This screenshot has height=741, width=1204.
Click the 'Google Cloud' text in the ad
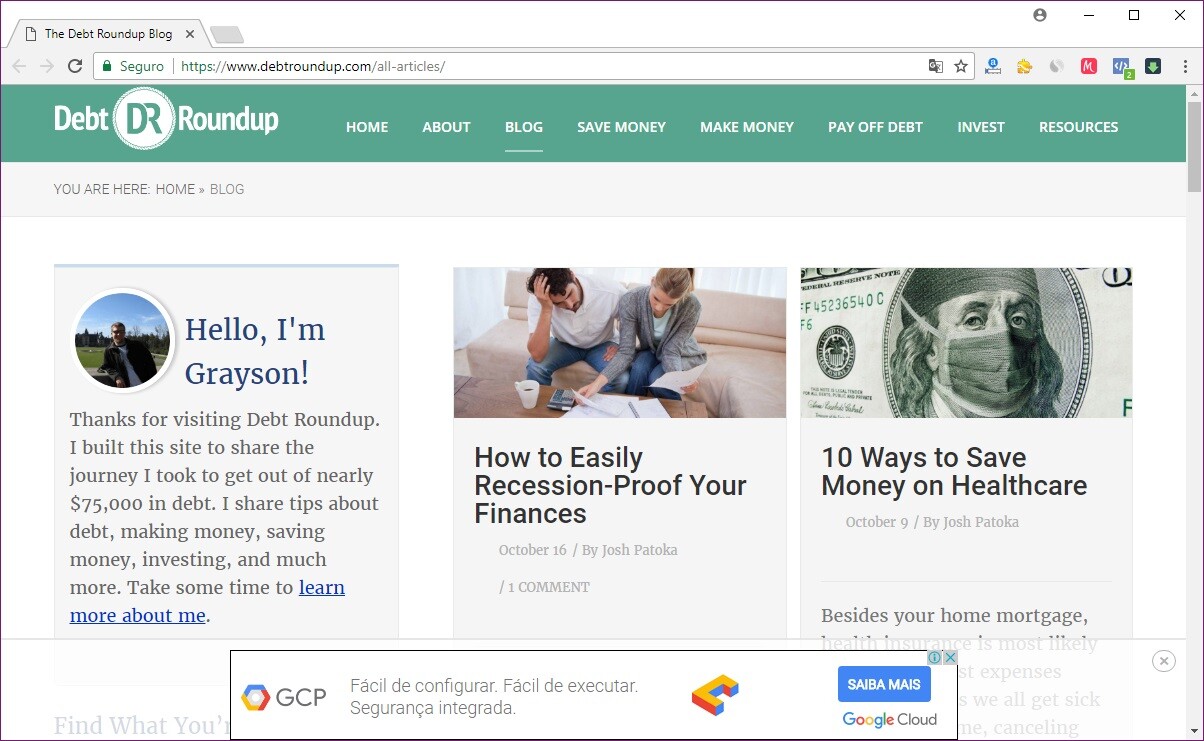pos(890,719)
